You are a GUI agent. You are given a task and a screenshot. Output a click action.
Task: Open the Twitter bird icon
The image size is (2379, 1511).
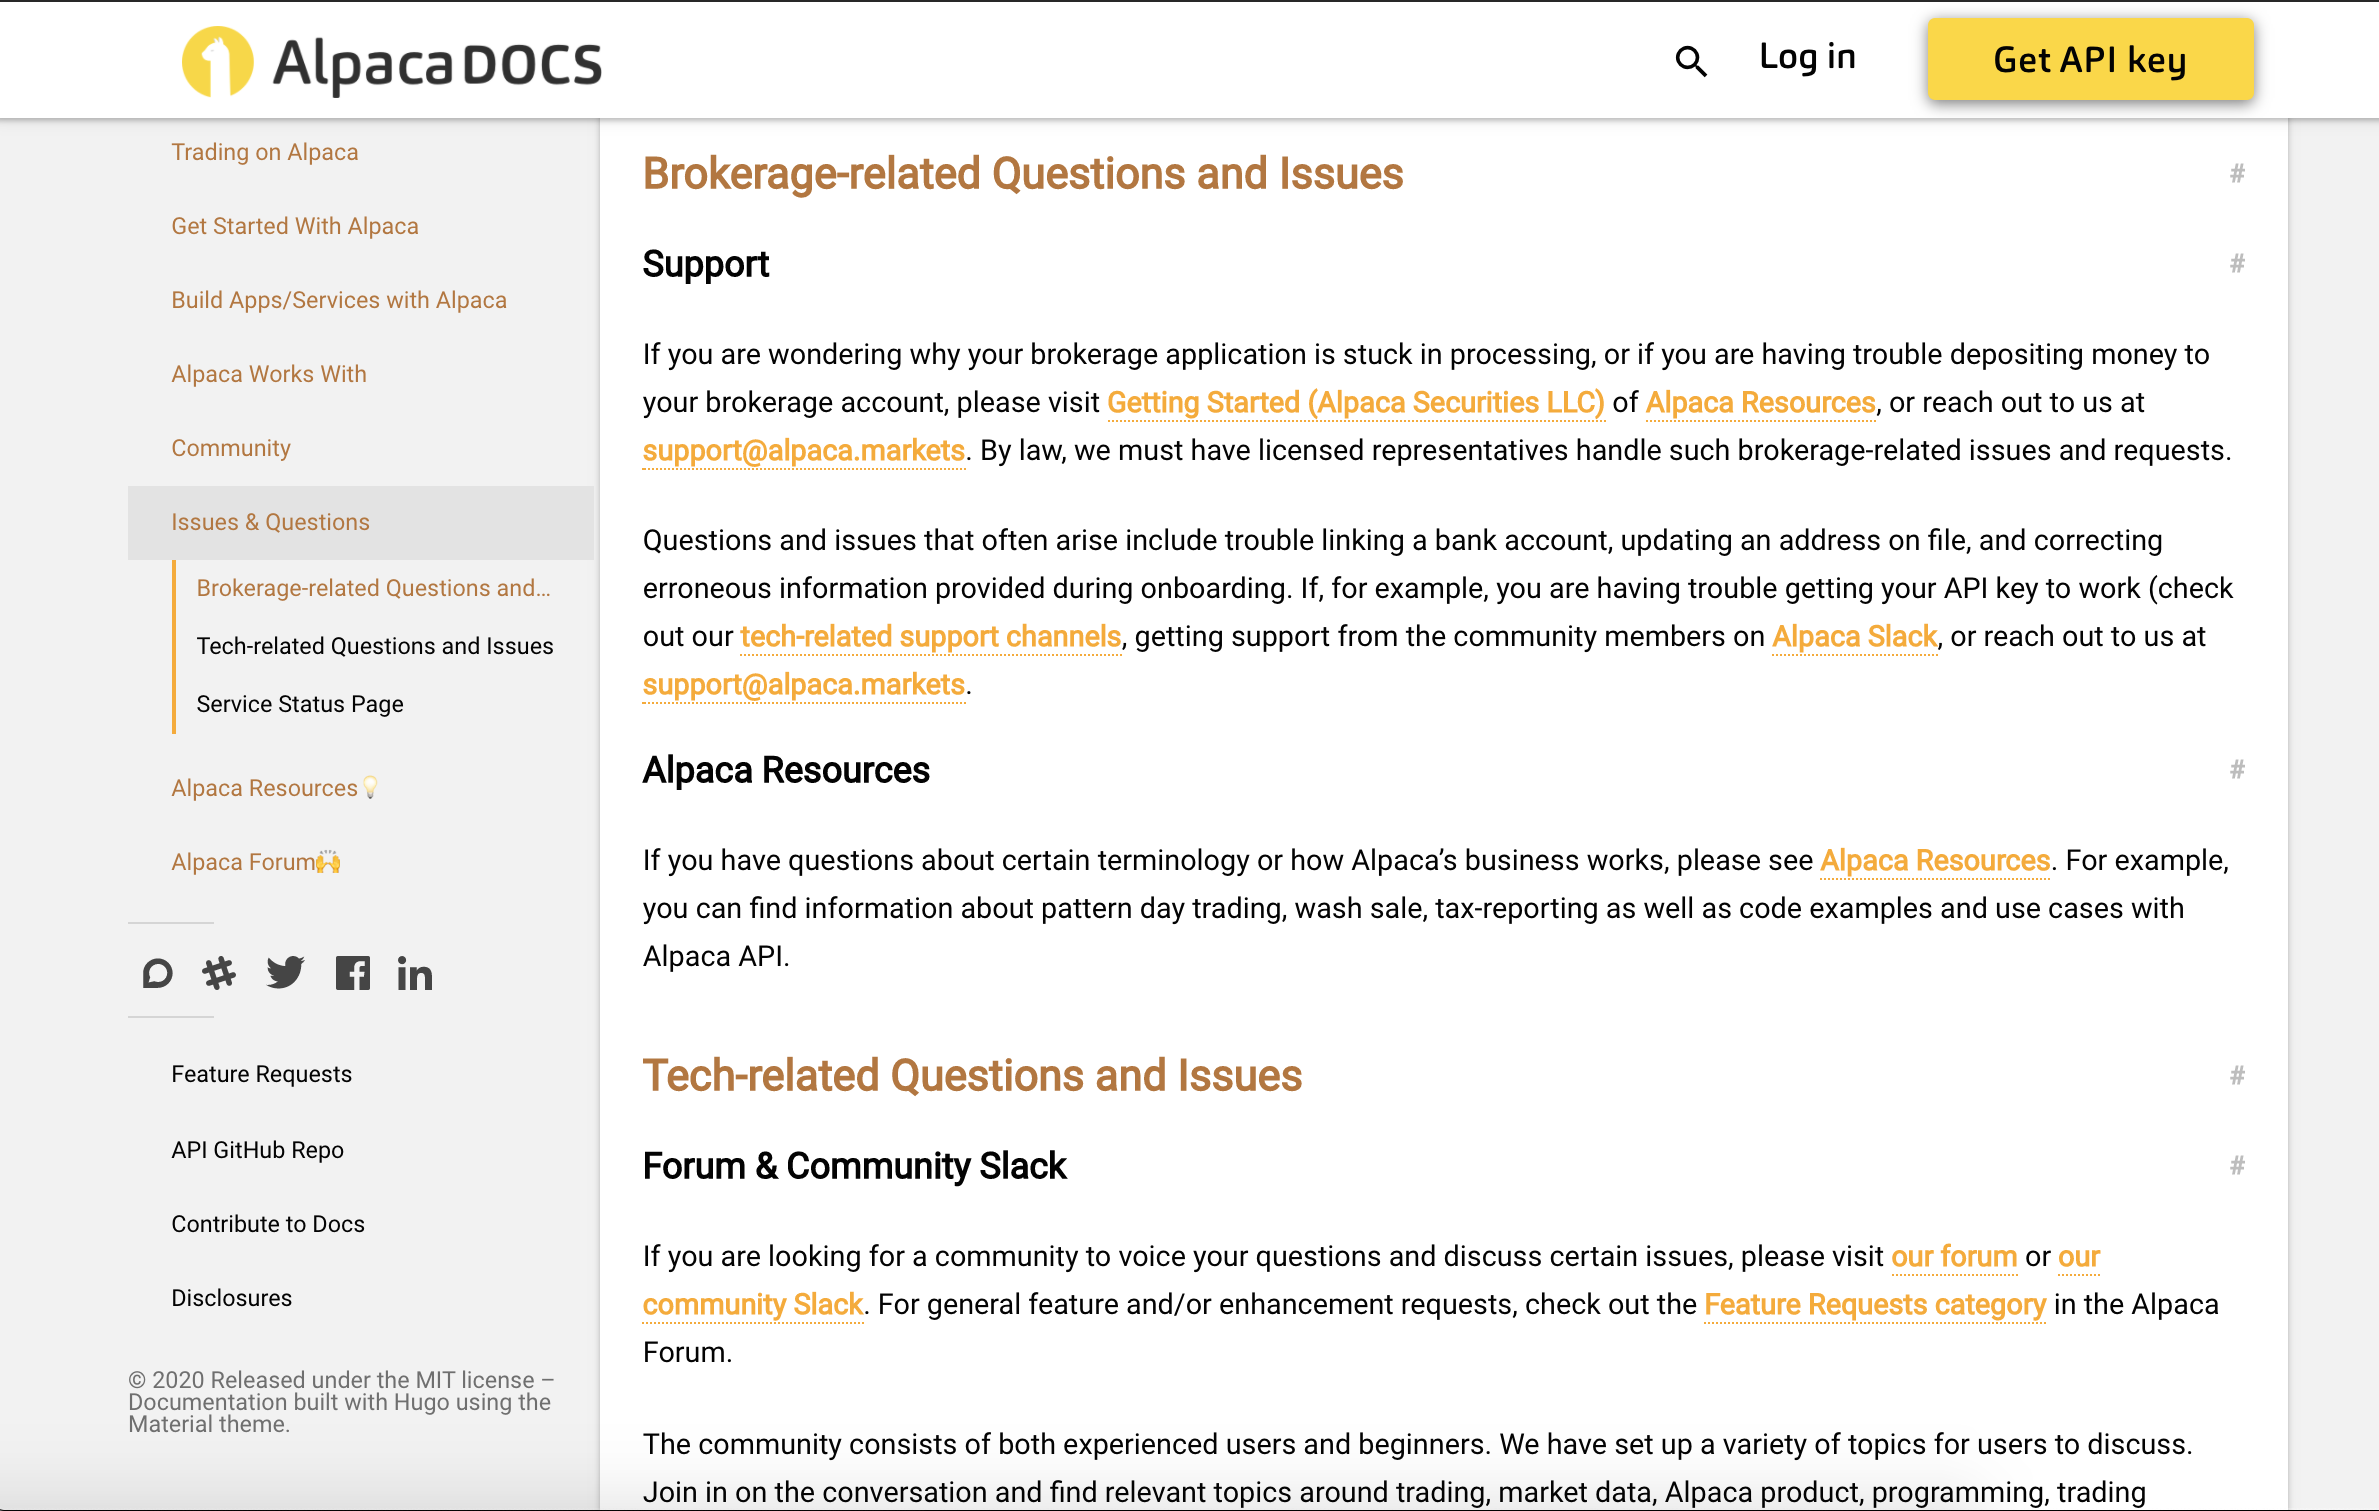[285, 973]
